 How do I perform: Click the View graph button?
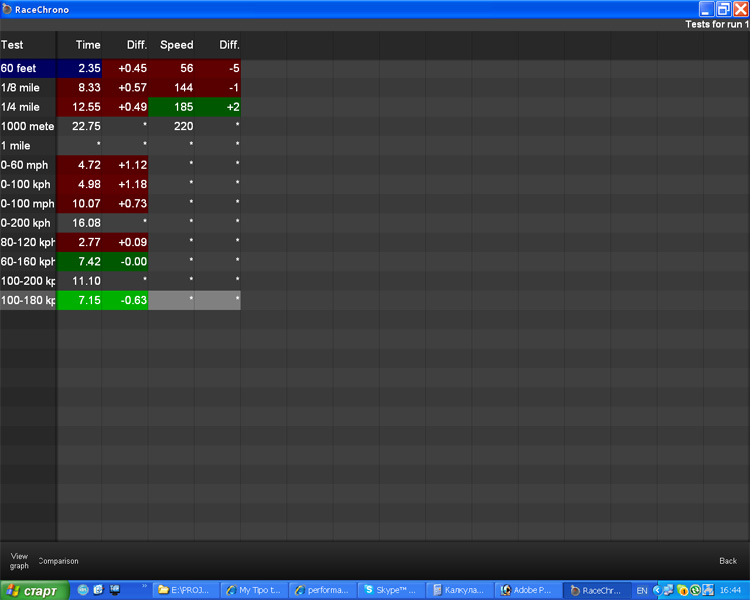click(x=19, y=560)
